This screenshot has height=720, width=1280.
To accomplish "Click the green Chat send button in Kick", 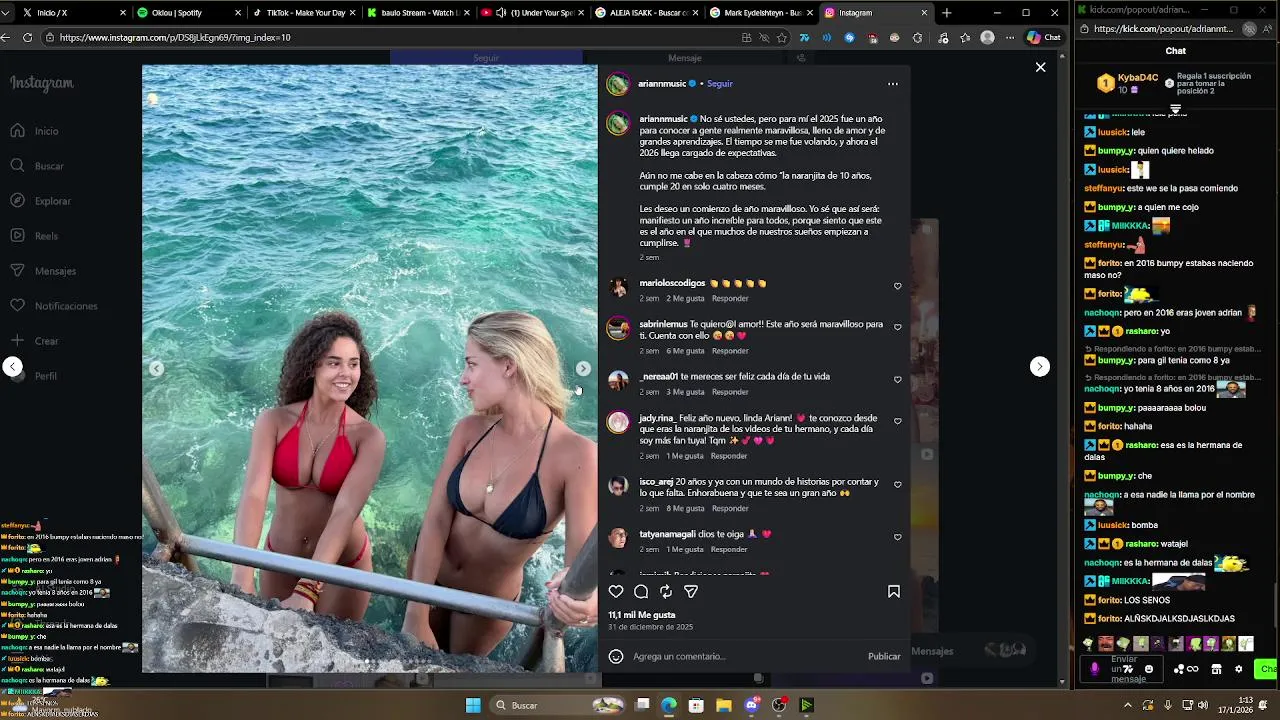I will click(1267, 669).
